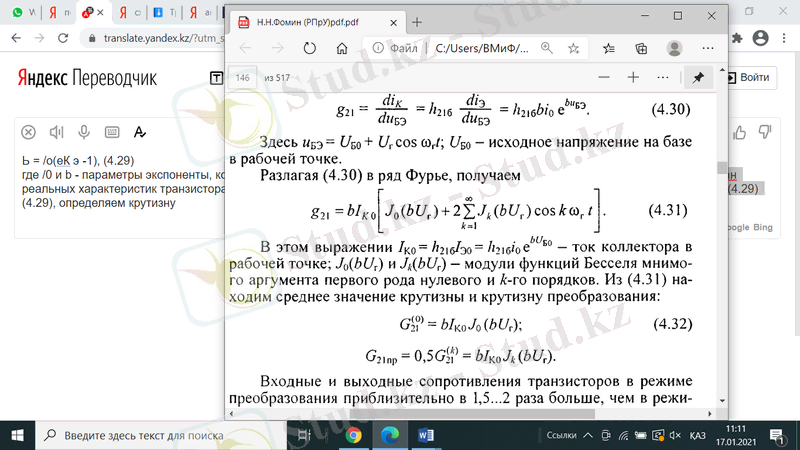Click the Войти login button
Viewport: 800px width, 450px height.
pyautogui.click(x=748, y=78)
